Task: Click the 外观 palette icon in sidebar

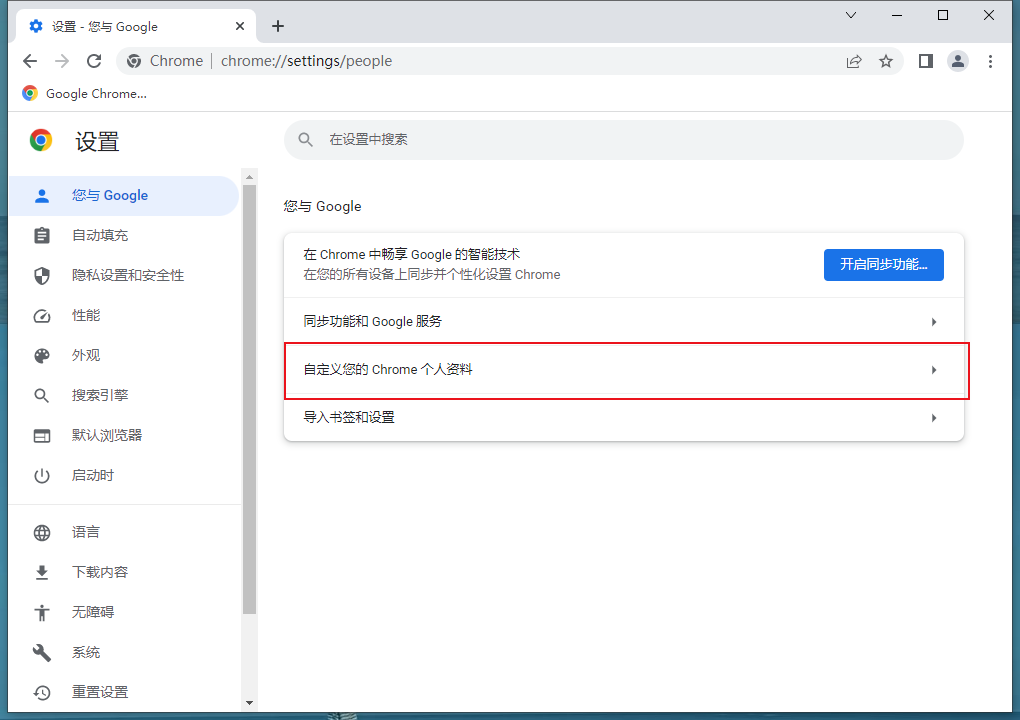Action: (x=41, y=355)
